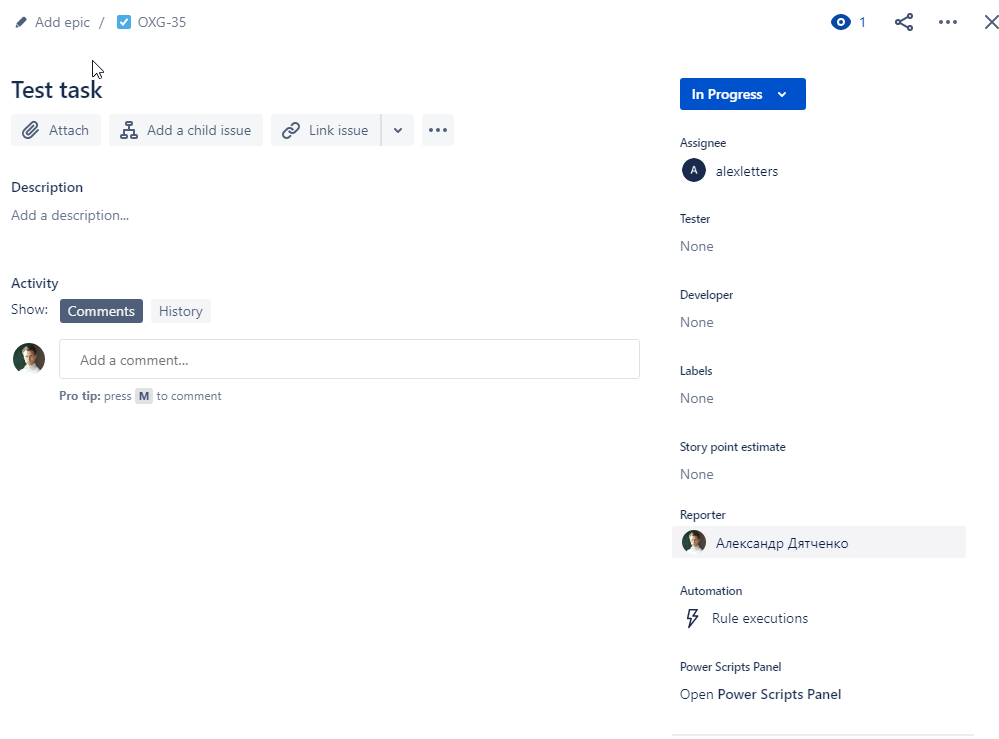The image size is (999, 739).
Task: Add a child issue
Action: click(185, 130)
